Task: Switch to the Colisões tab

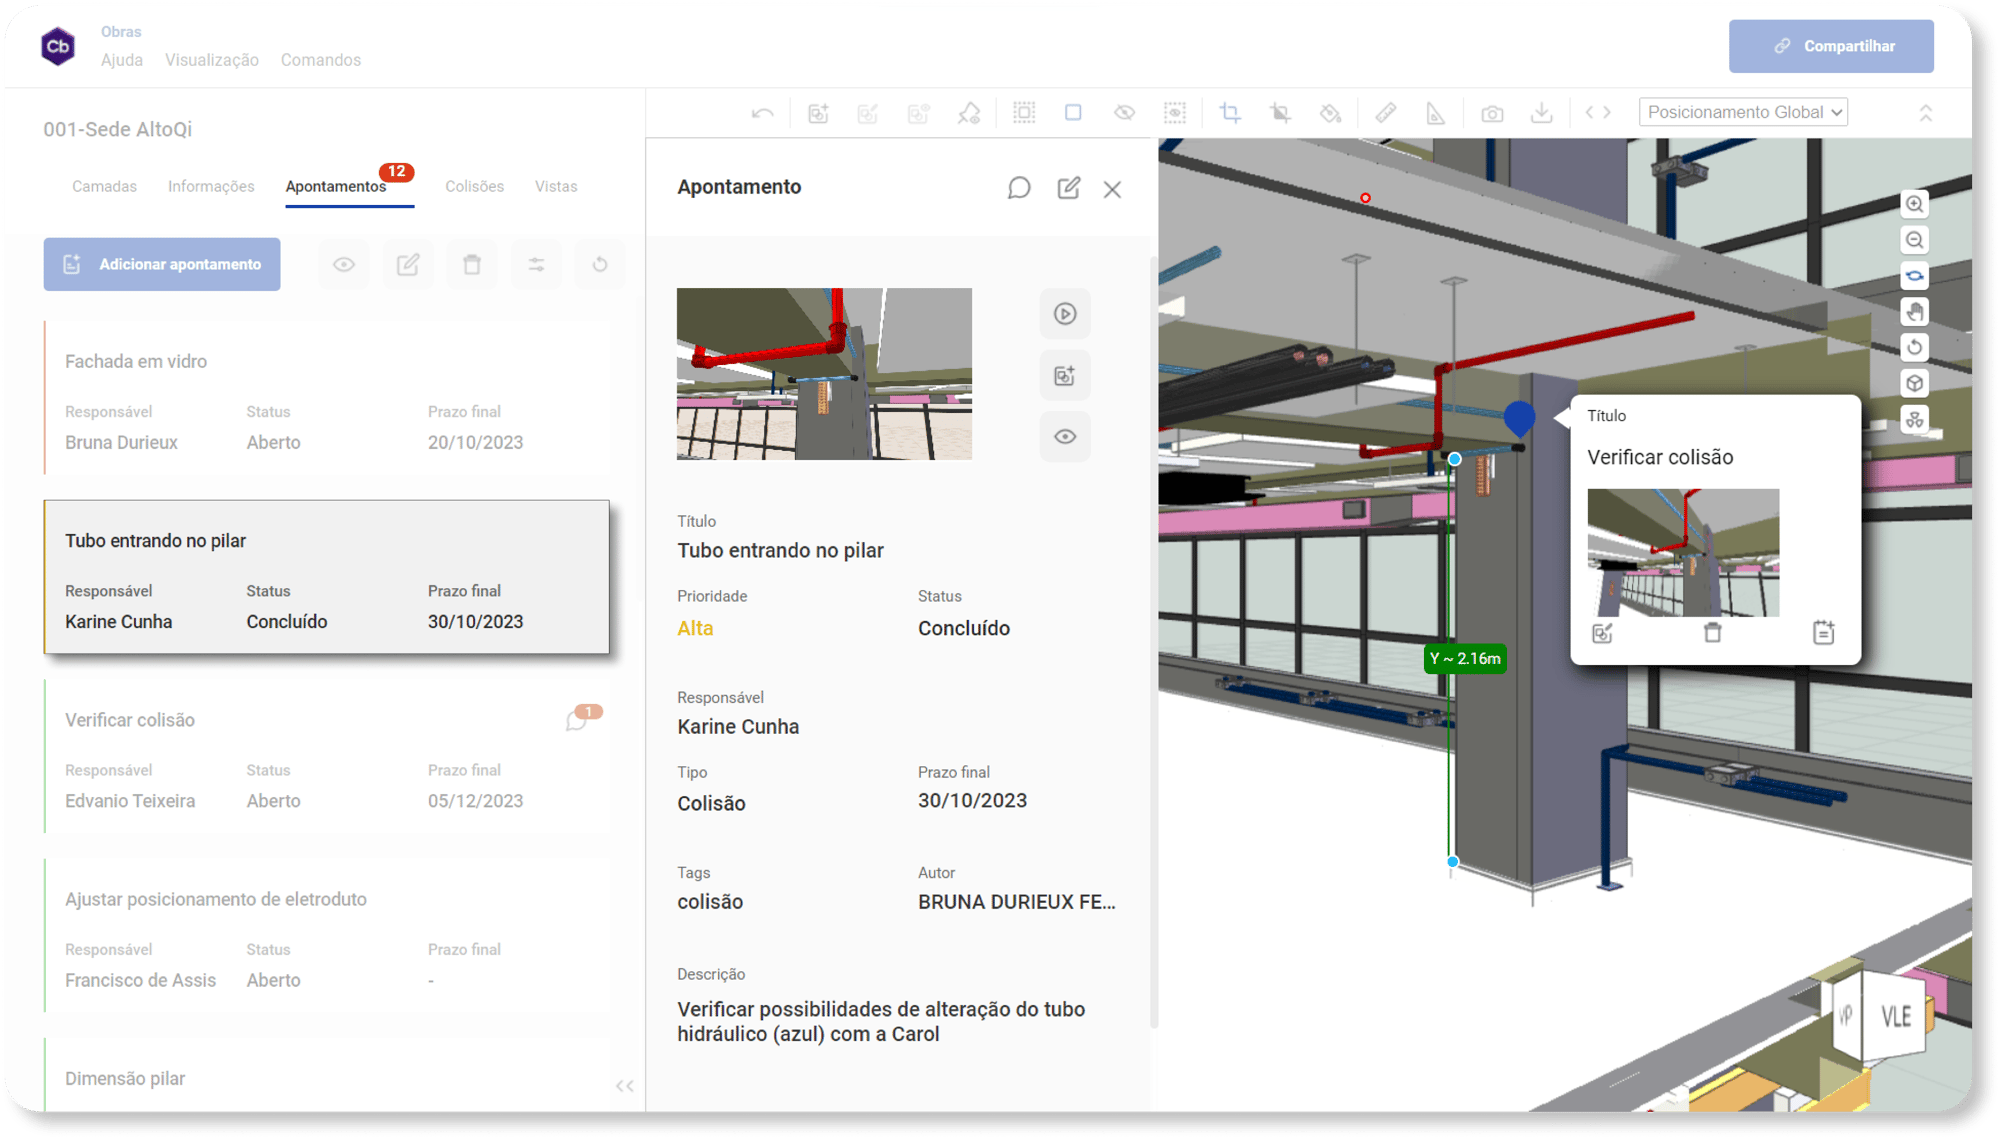Action: 474,187
